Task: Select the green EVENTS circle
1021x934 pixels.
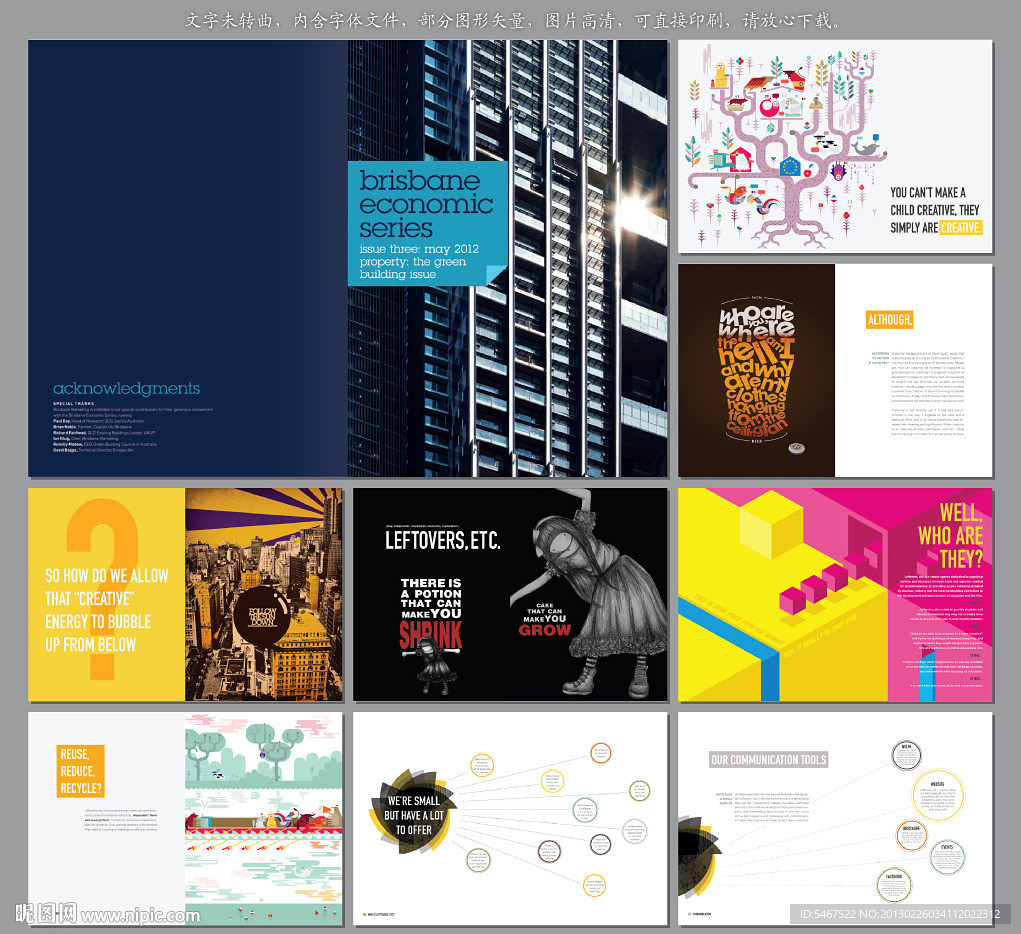Action: coord(947,857)
